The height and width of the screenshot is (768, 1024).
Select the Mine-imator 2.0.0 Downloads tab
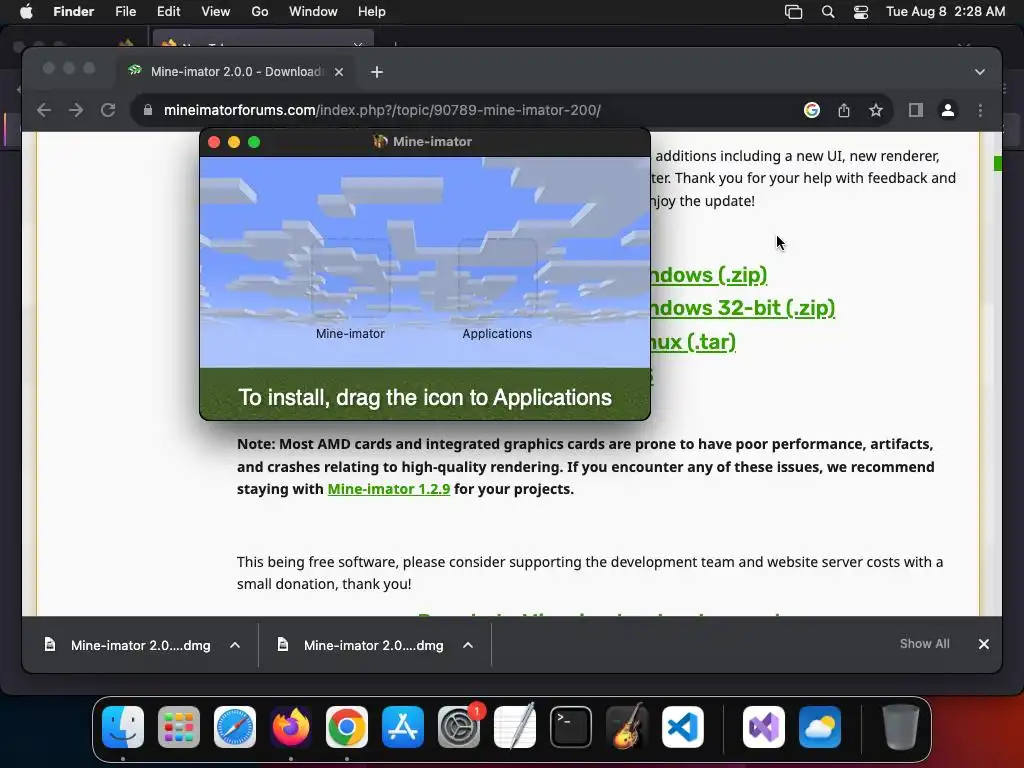(236, 72)
